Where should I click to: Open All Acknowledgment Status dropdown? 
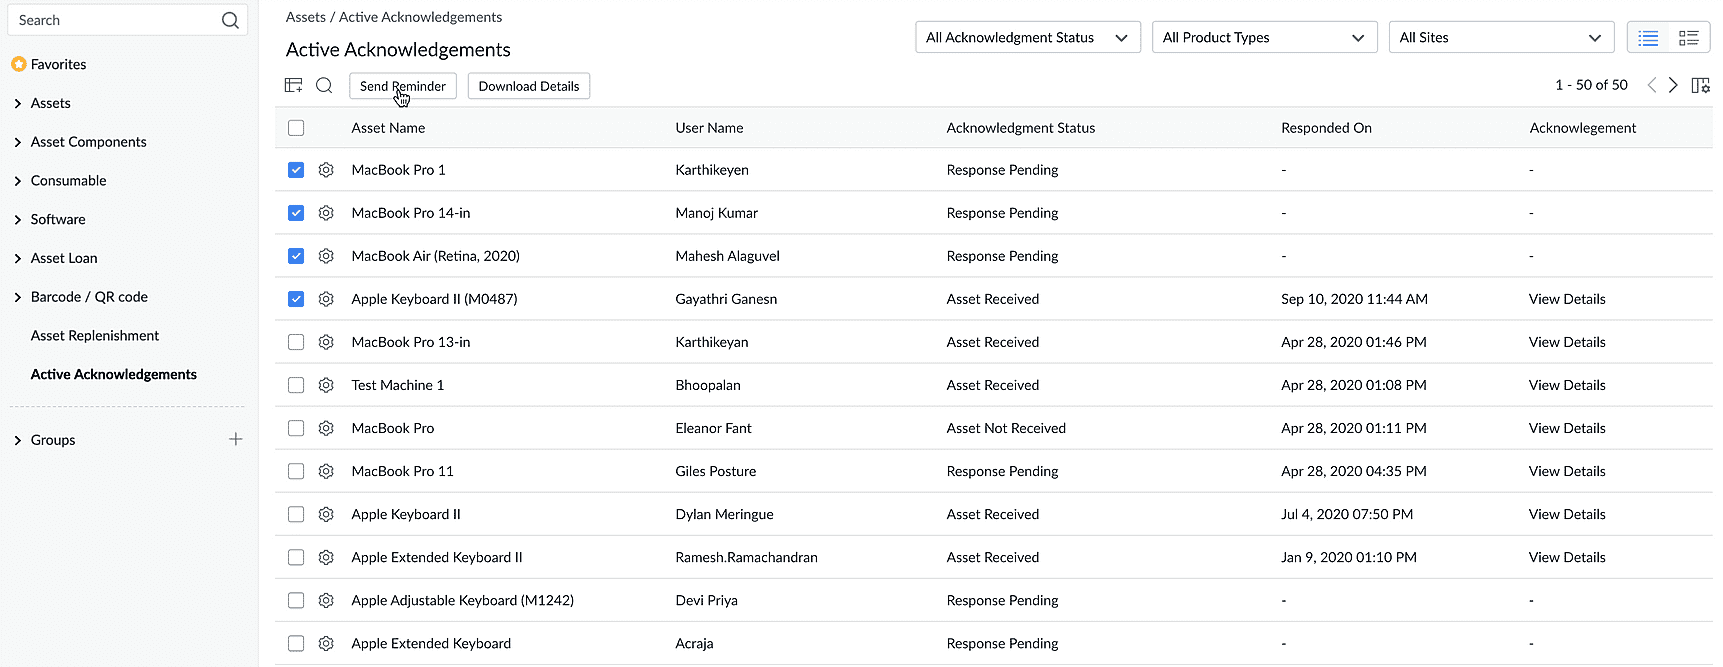tap(1027, 38)
